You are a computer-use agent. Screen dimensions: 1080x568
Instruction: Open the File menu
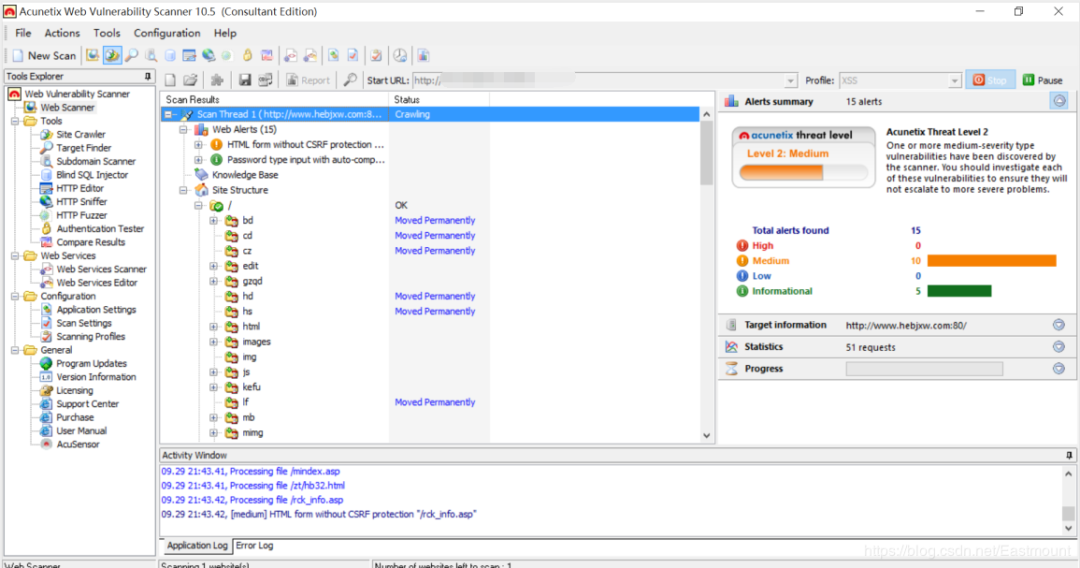coord(23,33)
